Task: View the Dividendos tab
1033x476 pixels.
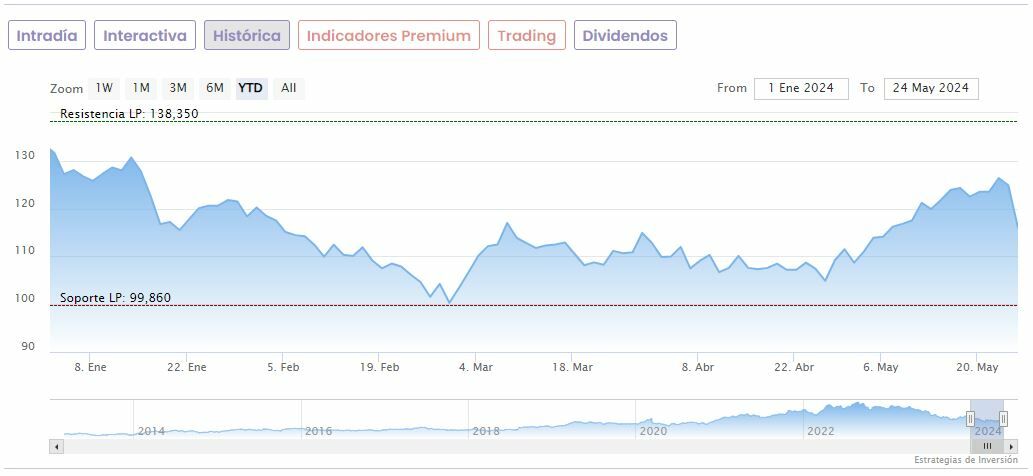Action: [x=625, y=36]
